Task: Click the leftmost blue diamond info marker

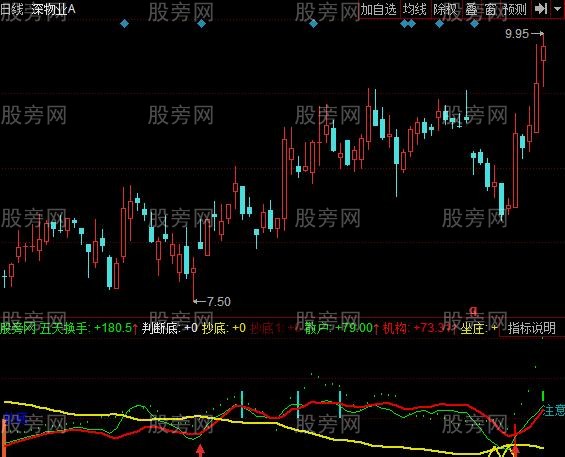Action: 124,24
